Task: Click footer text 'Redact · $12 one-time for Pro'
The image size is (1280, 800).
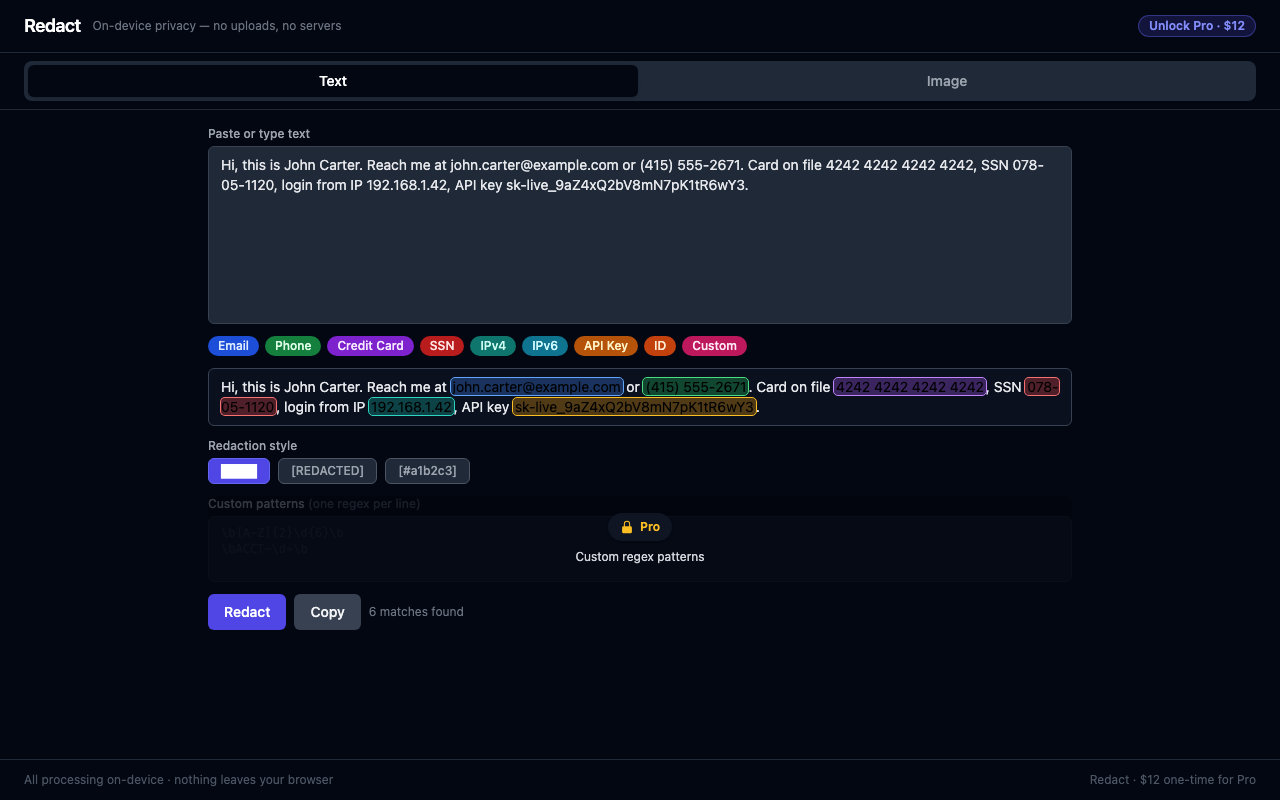Action: point(1173,780)
